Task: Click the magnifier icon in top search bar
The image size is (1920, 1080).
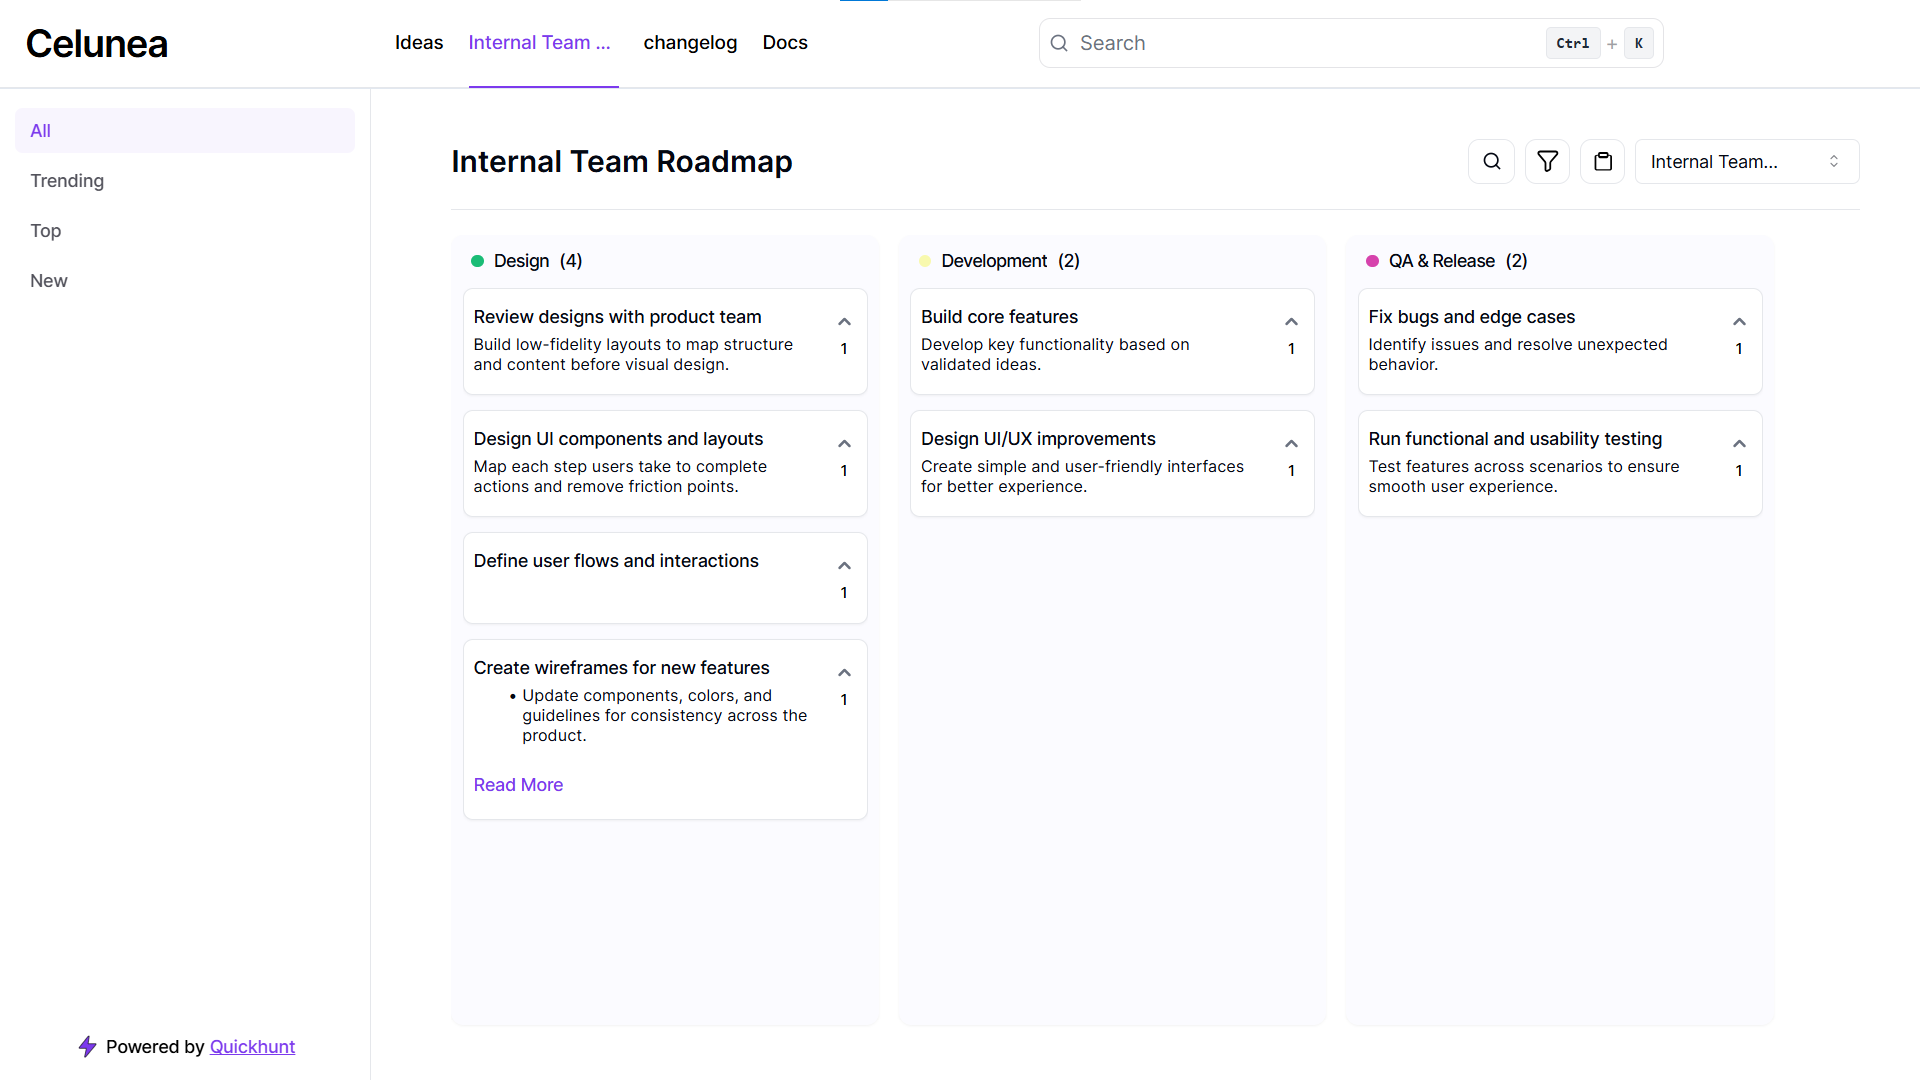Action: click(1059, 43)
